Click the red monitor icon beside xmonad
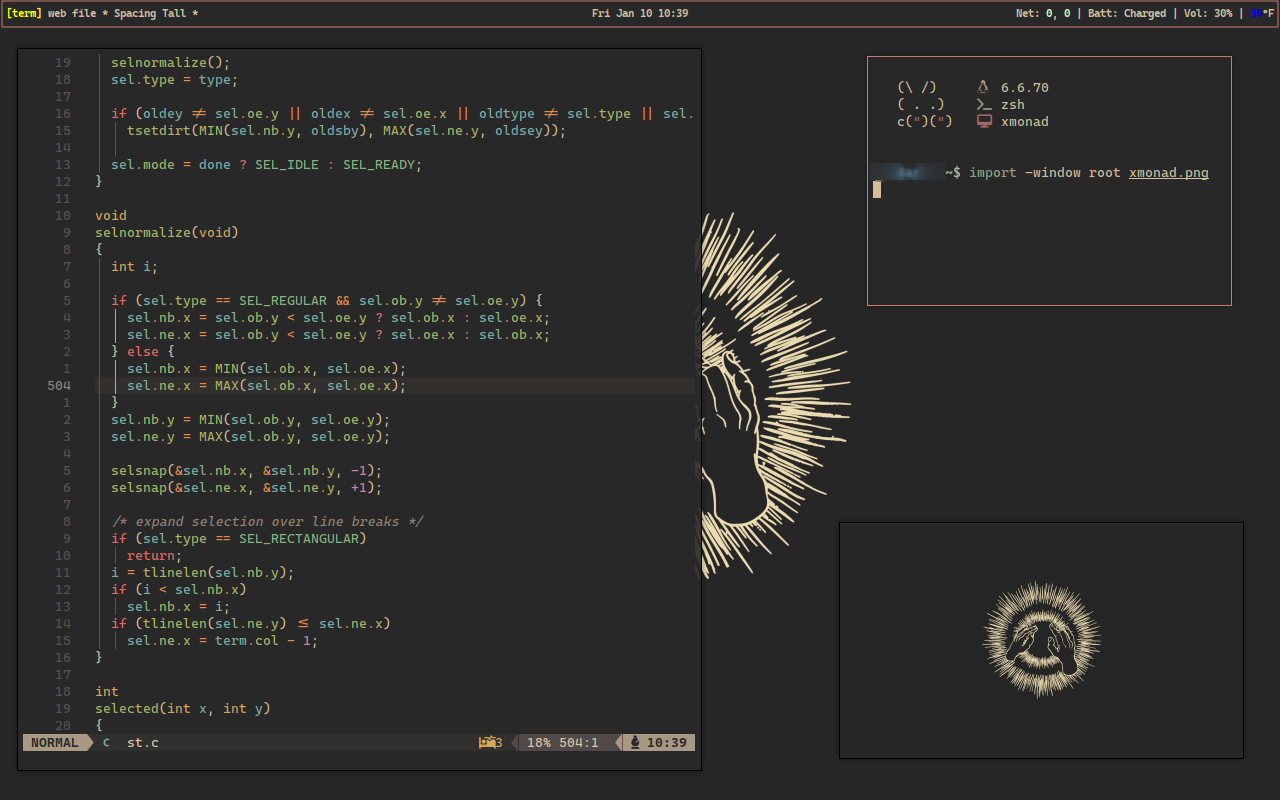This screenshot has height=800, width=1280. click(x=984, y=121)
